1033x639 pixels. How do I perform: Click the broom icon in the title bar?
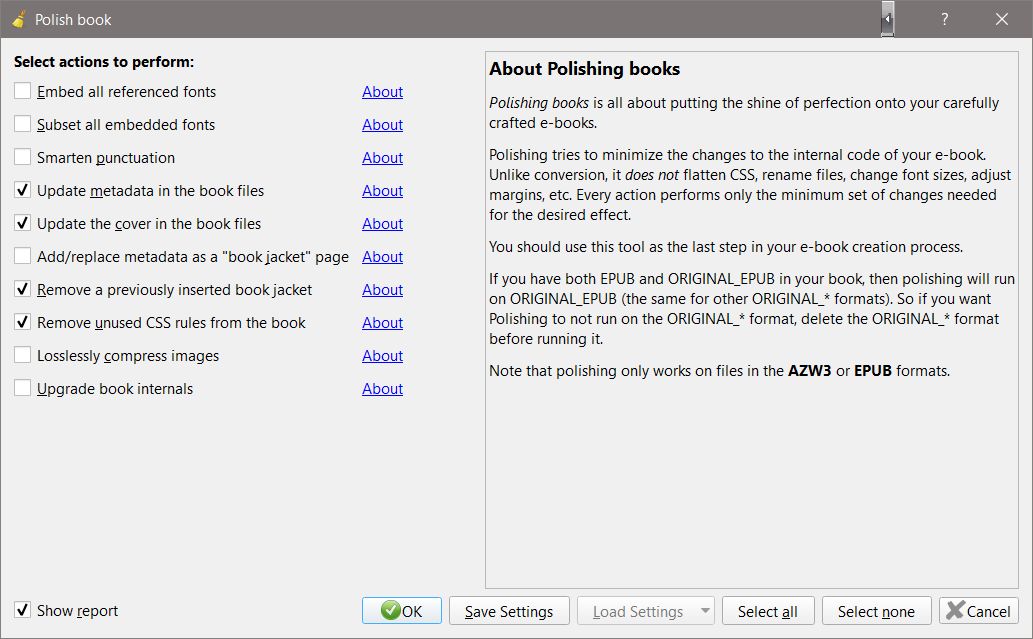[x=18, y=19]
